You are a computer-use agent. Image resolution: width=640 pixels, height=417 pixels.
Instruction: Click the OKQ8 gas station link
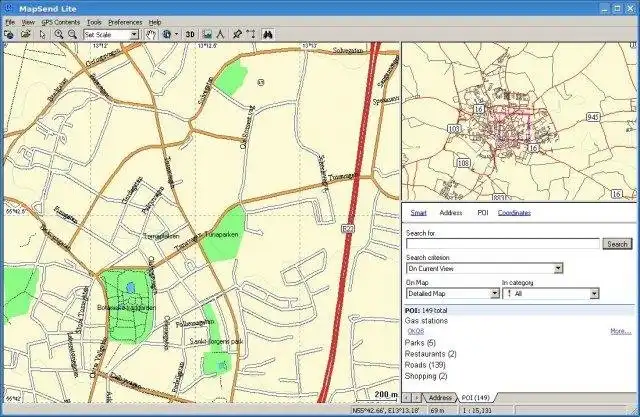coord(416,331)
